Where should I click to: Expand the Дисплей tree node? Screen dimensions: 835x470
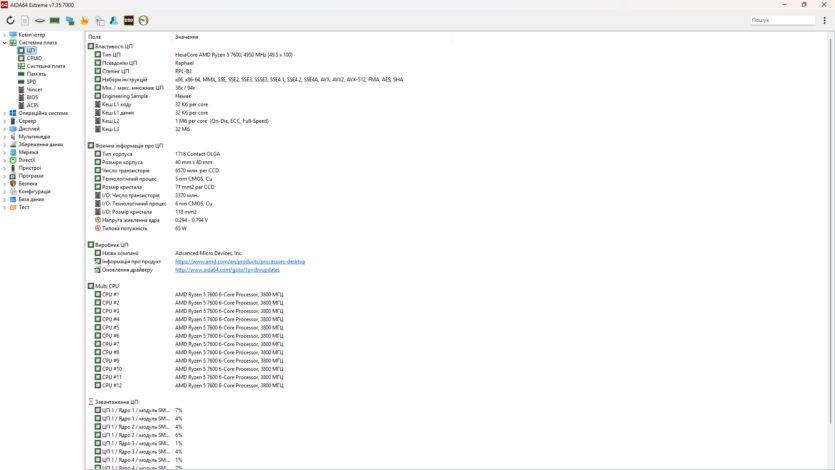[5, 129]
